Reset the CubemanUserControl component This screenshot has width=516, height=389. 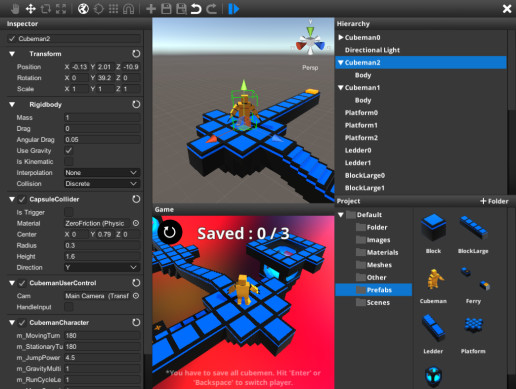pos(136,283)
